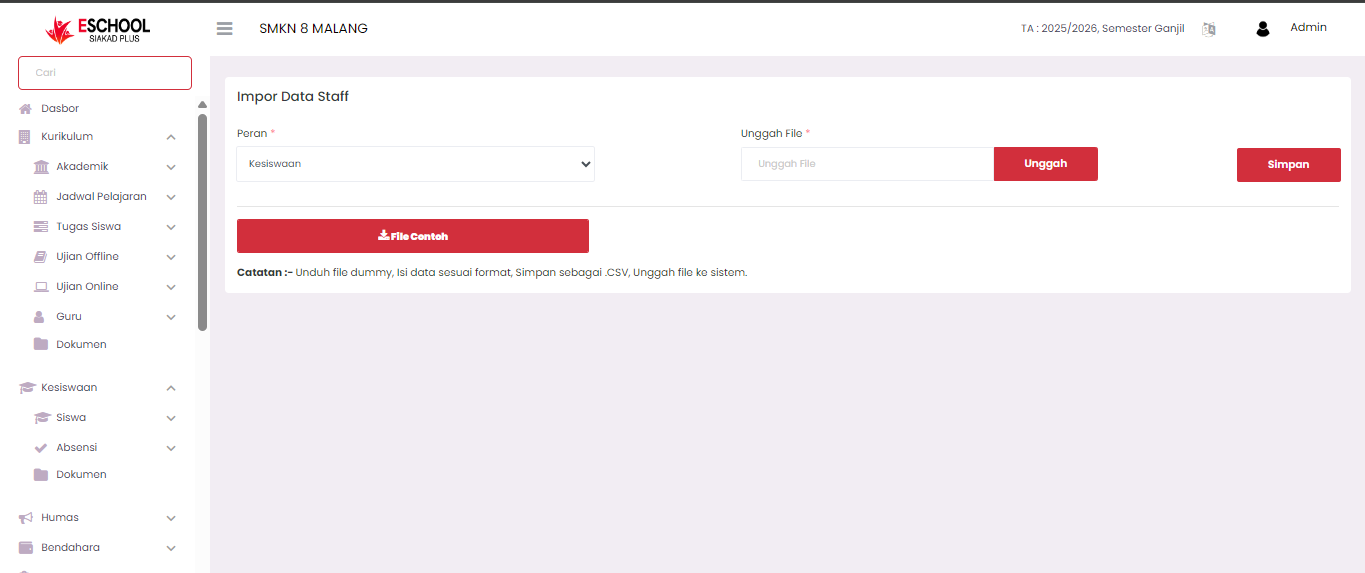1365x573 pixels.
Task: Expand the Akademik submenu
Action: pos(171,167)
